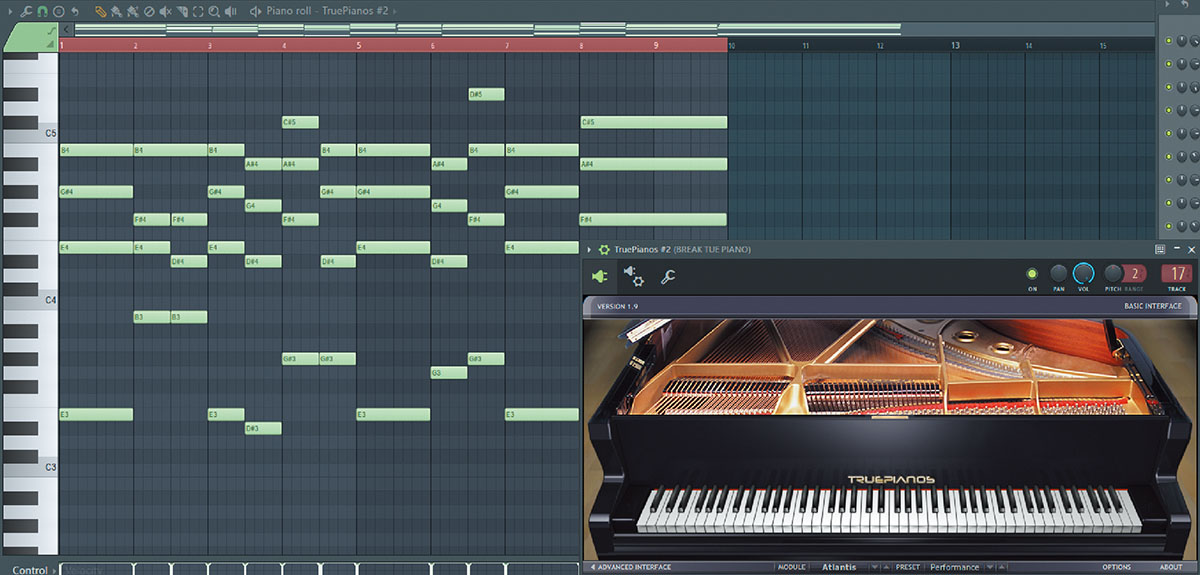Select the Draw pencil tool
This screenshot has height=575, width=1200.
point(101,12)
